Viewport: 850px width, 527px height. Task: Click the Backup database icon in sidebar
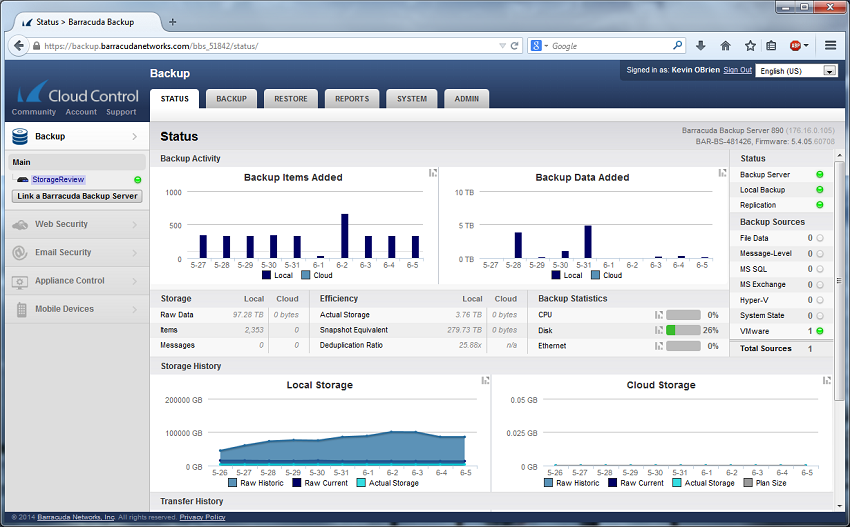(20, 137)
